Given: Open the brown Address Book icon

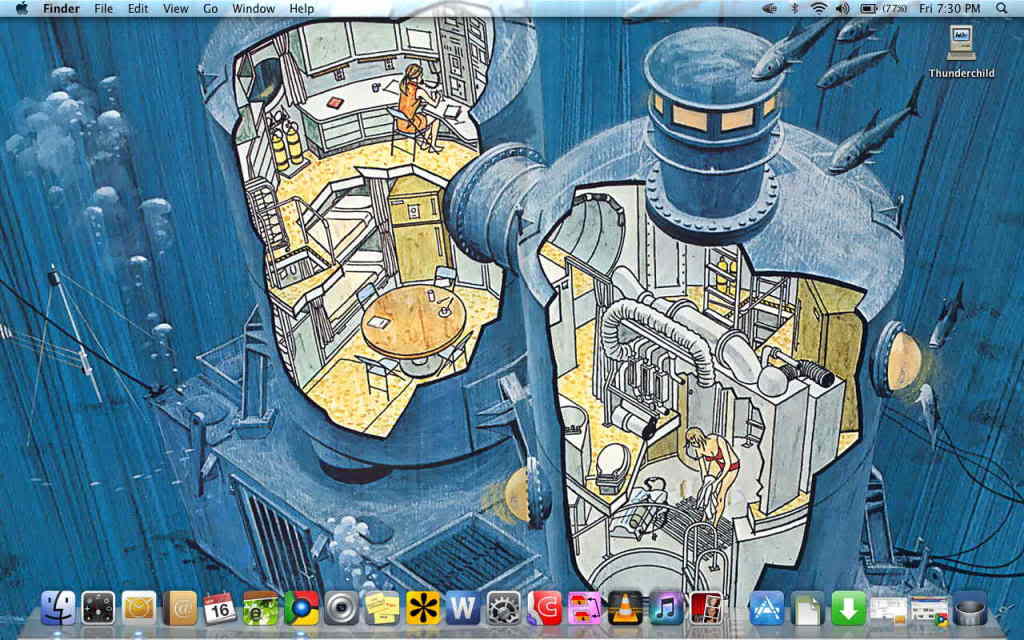Looking at the screenshot, I should pyautogui.click(x=180, y=608).
